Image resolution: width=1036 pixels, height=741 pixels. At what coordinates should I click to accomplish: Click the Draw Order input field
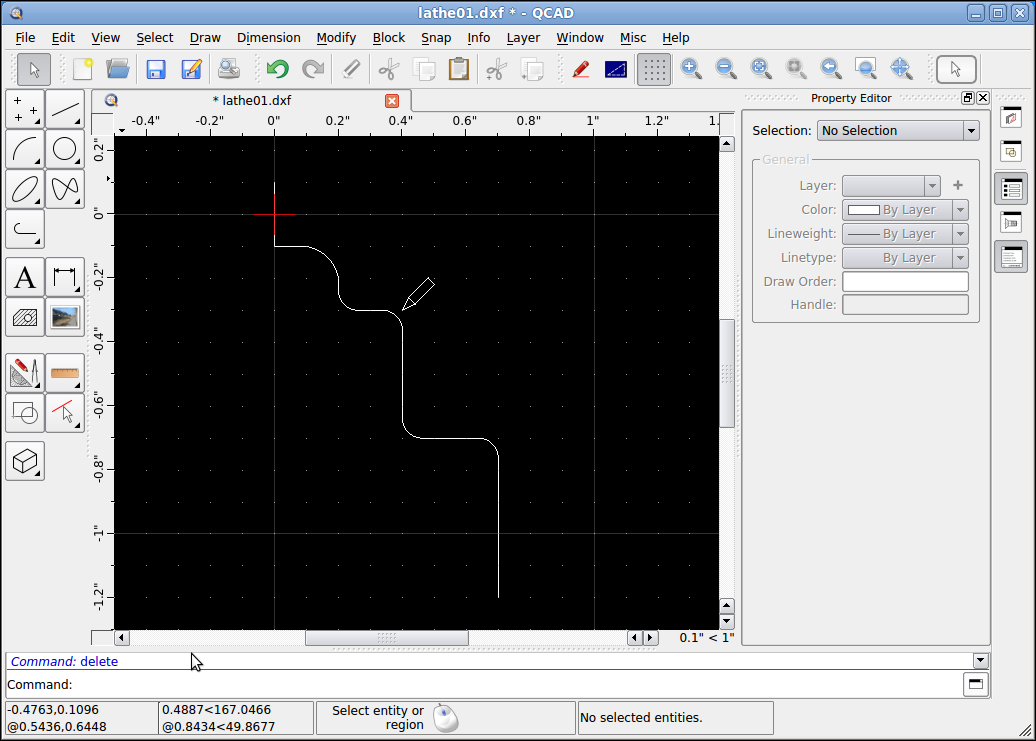click(x=905, y=281)
